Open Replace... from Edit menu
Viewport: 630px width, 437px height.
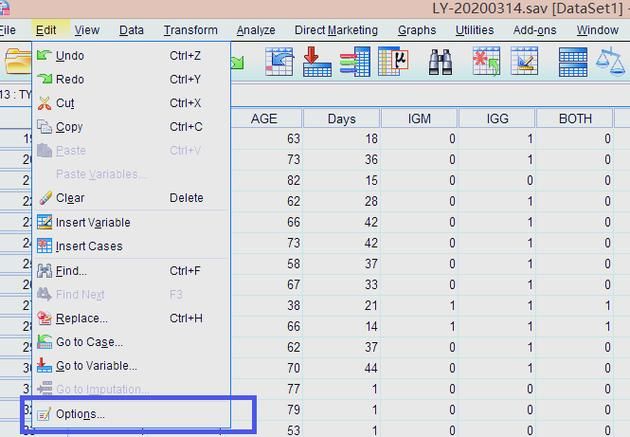point(131,318)
